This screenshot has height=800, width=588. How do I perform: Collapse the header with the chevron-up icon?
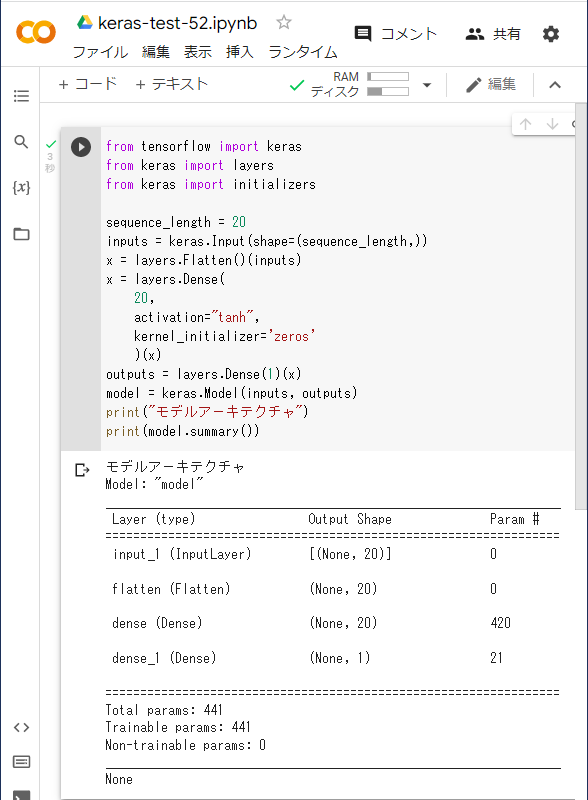coord(555,85)
